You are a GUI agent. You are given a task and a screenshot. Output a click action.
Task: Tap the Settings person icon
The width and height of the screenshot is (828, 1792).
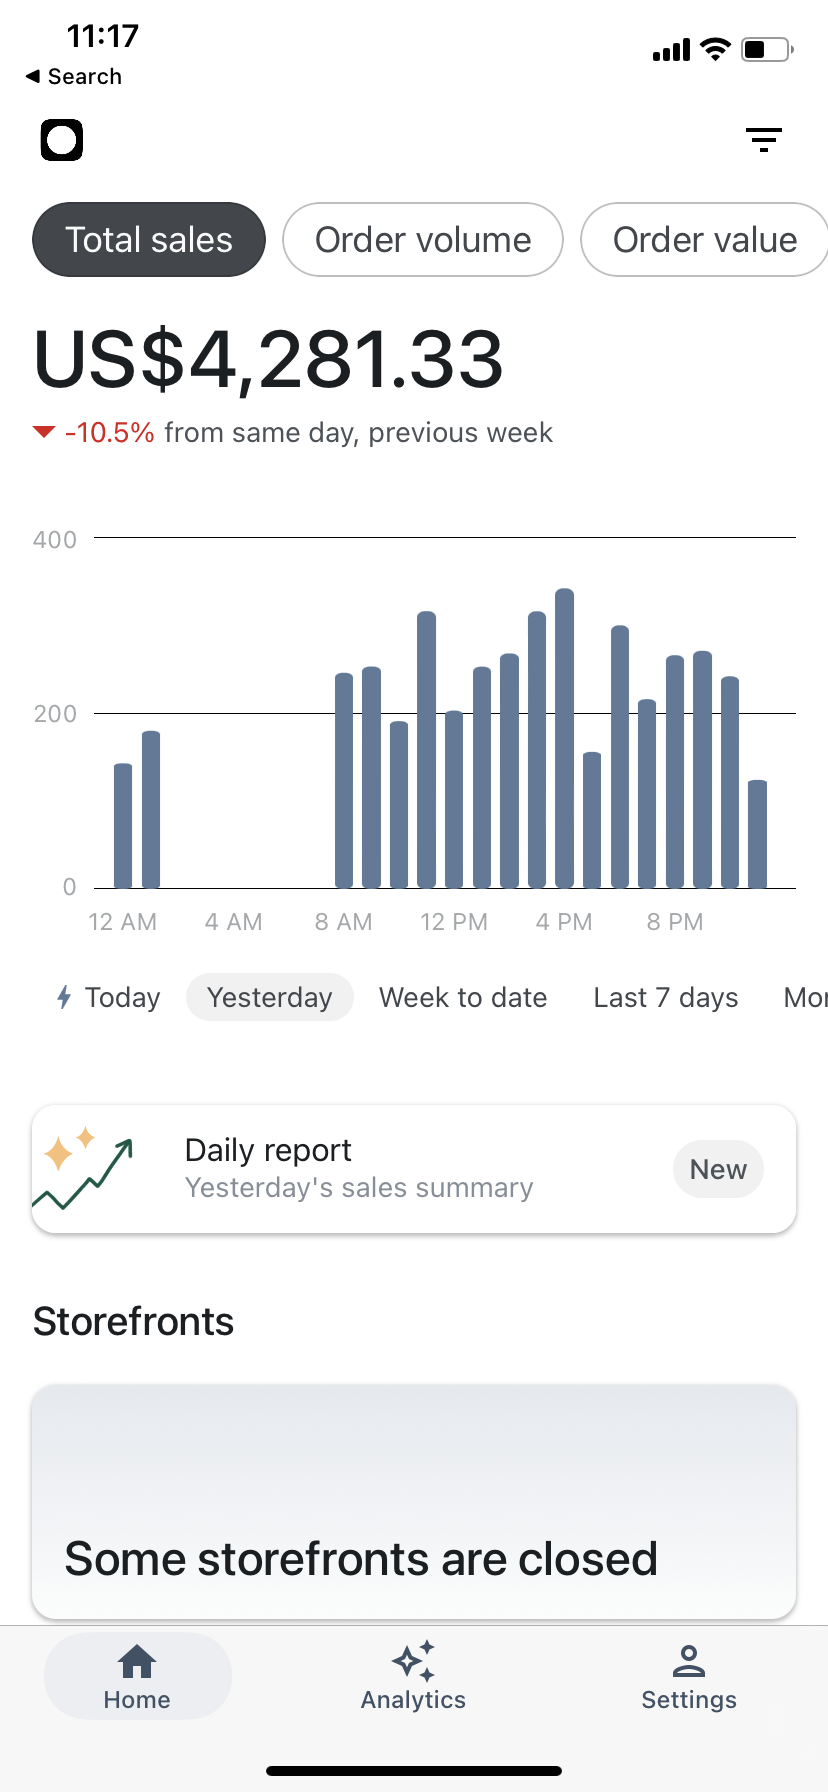tap(689, 1662)
